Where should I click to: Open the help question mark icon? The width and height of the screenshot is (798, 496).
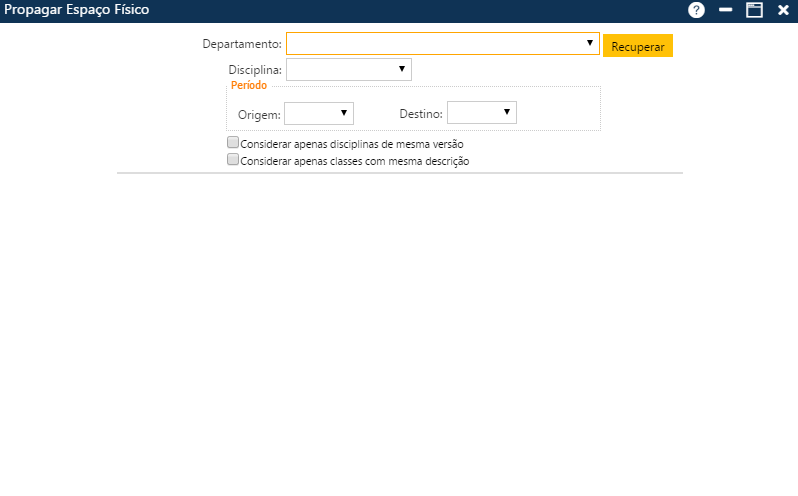click(697, 10)
